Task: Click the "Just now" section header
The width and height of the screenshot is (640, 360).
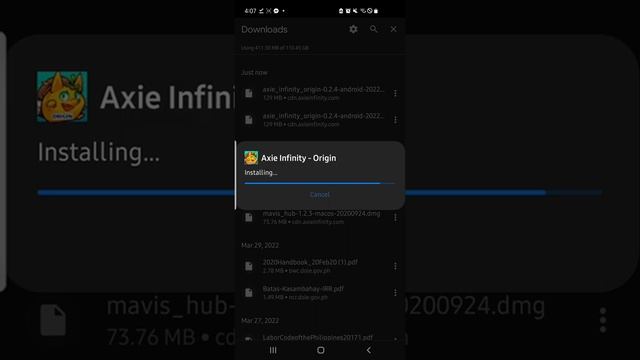Action: (254, 72)
